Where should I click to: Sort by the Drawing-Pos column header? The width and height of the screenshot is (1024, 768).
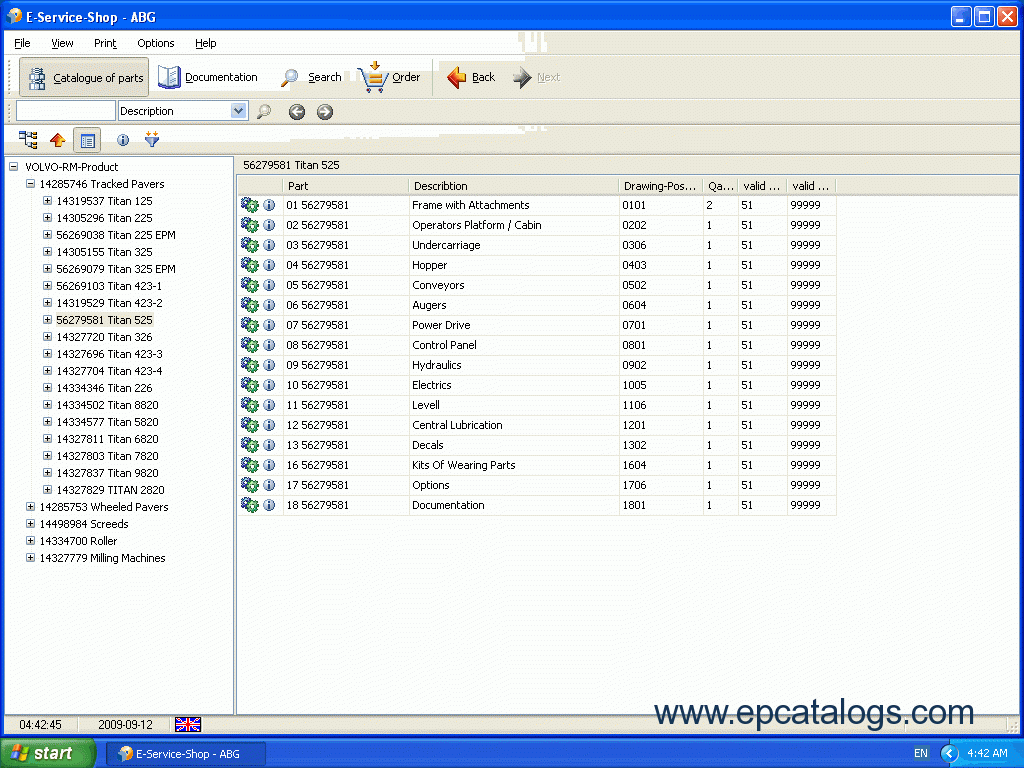point(661,186)
